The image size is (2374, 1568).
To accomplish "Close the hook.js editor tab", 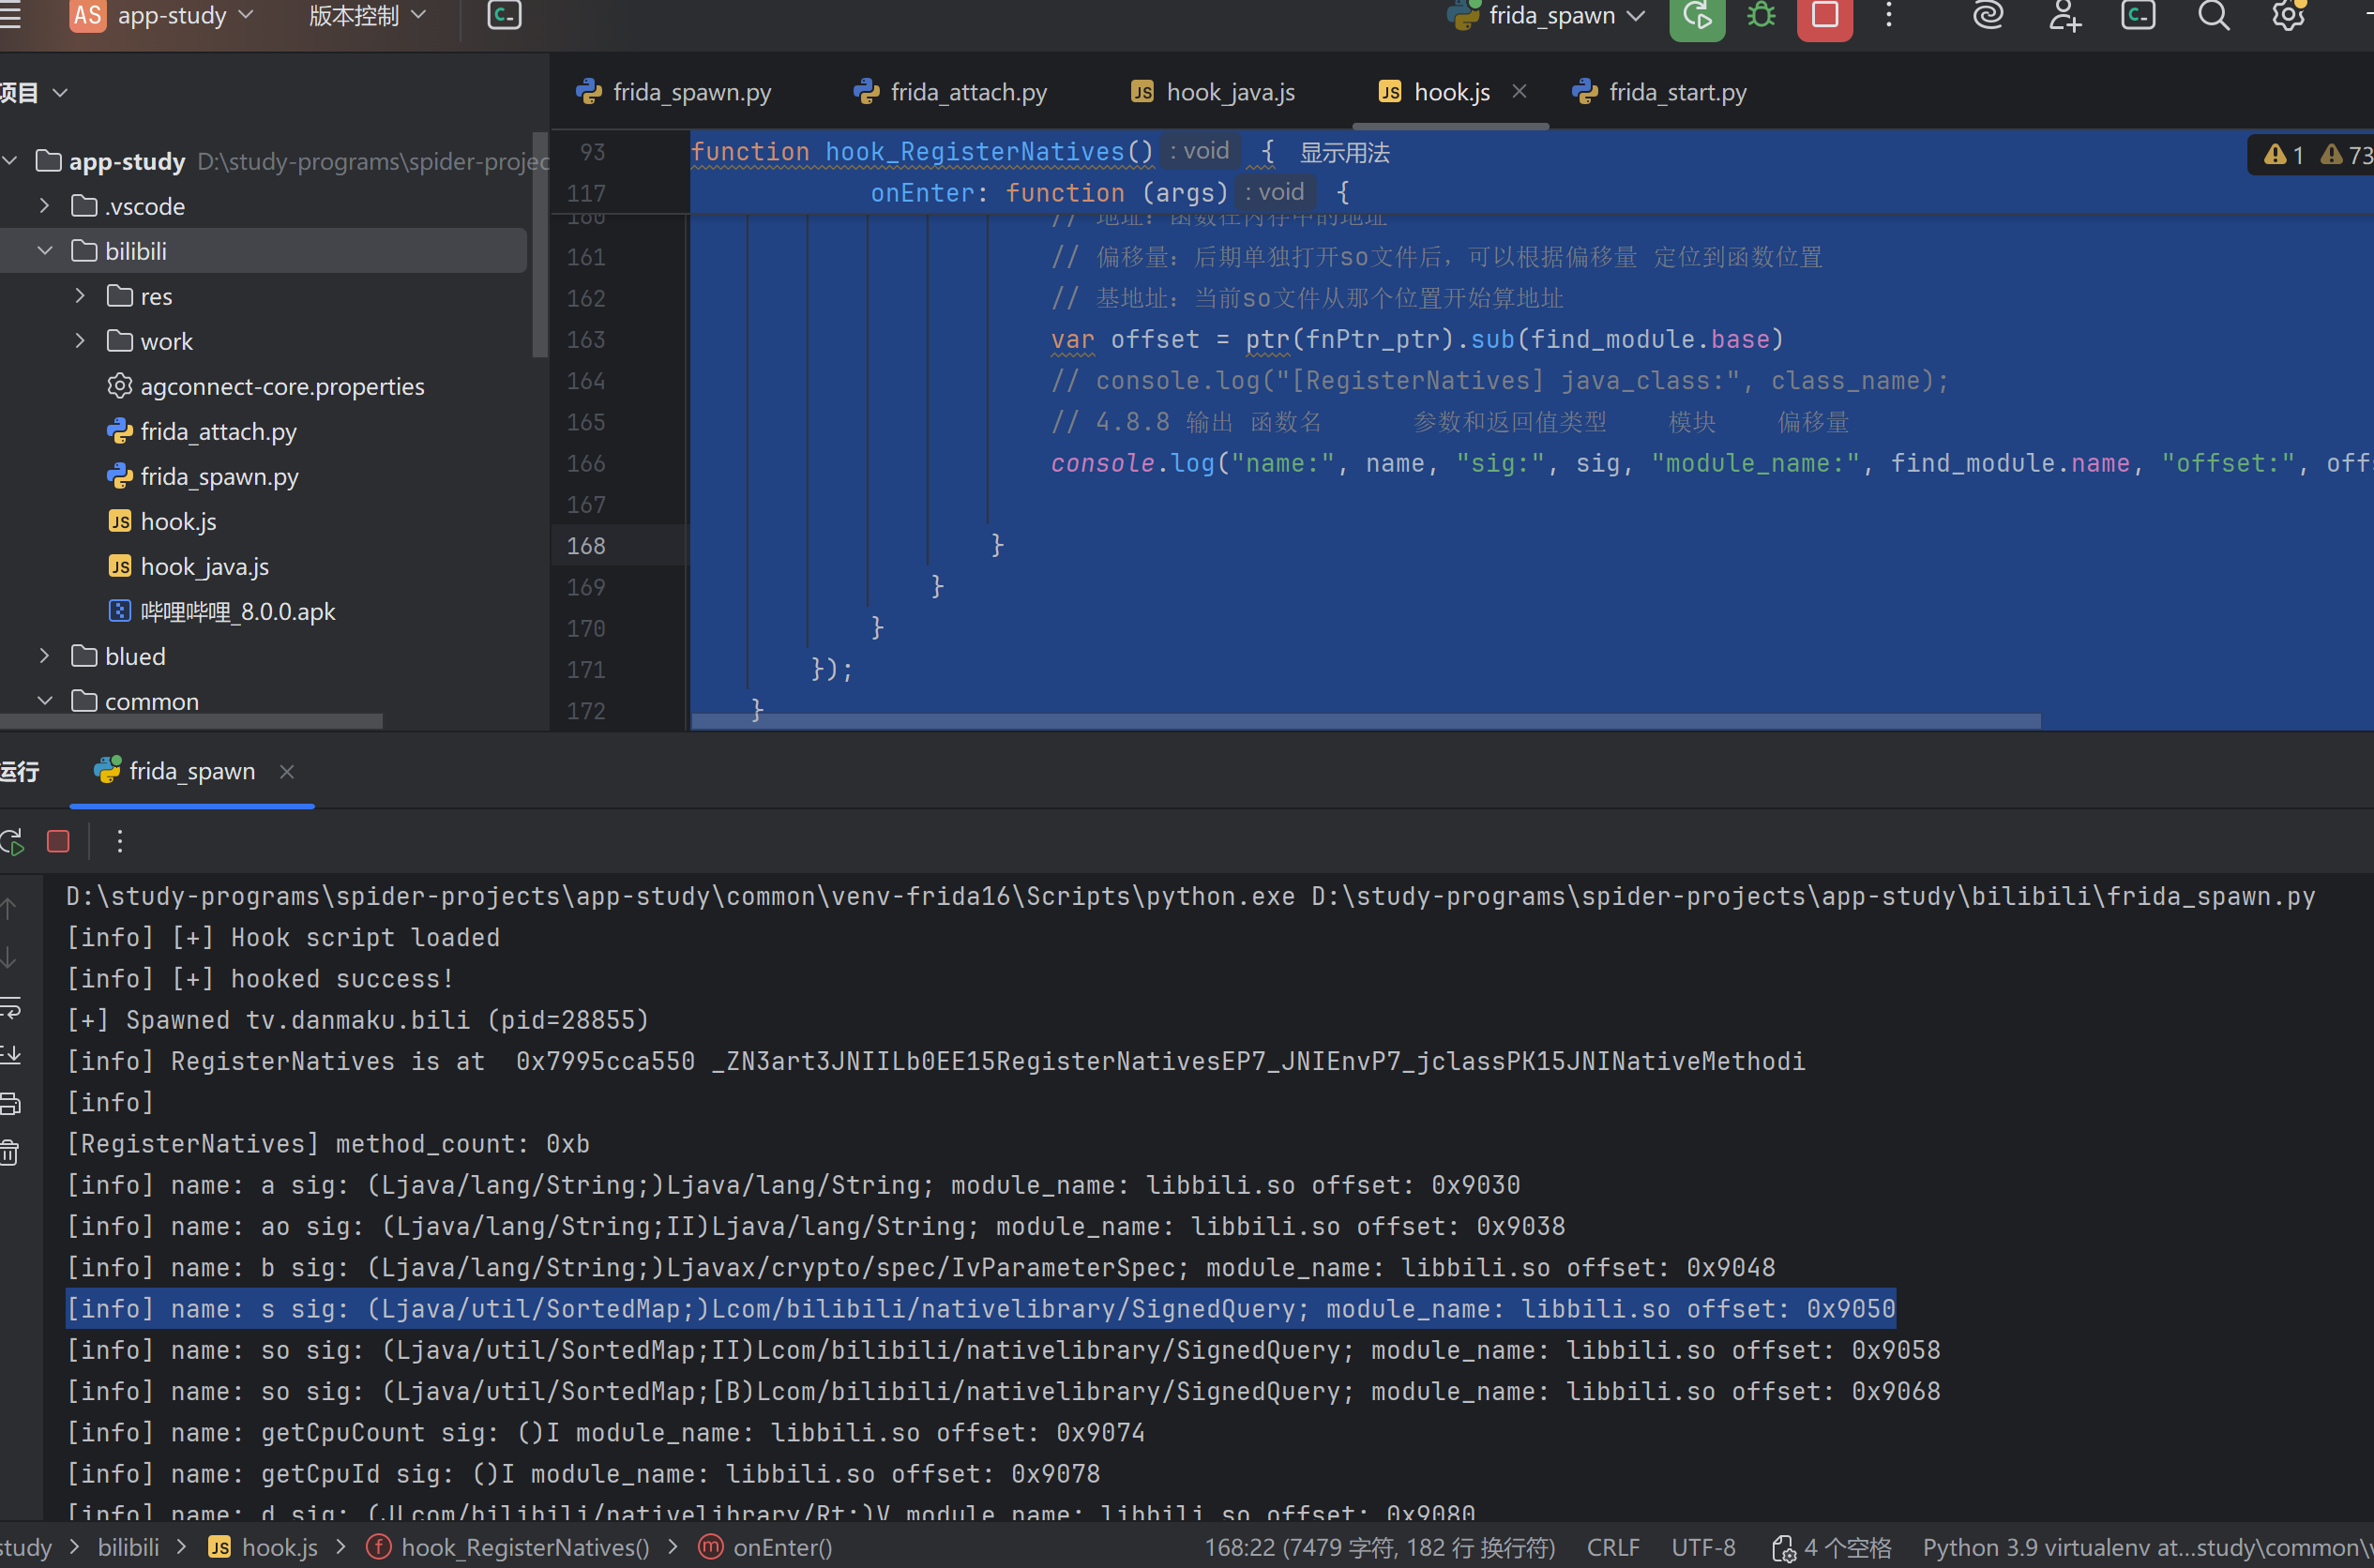I will click(x=1519, y=91).
